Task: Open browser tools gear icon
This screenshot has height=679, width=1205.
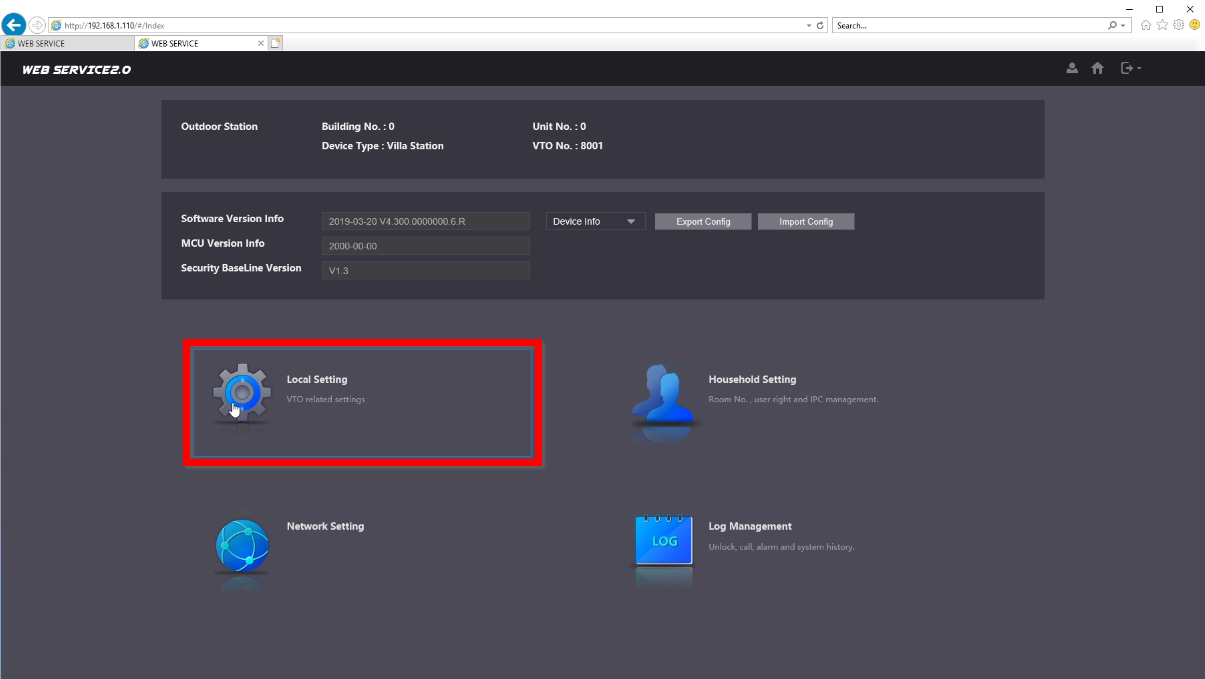Action: tap(1178, 25)
